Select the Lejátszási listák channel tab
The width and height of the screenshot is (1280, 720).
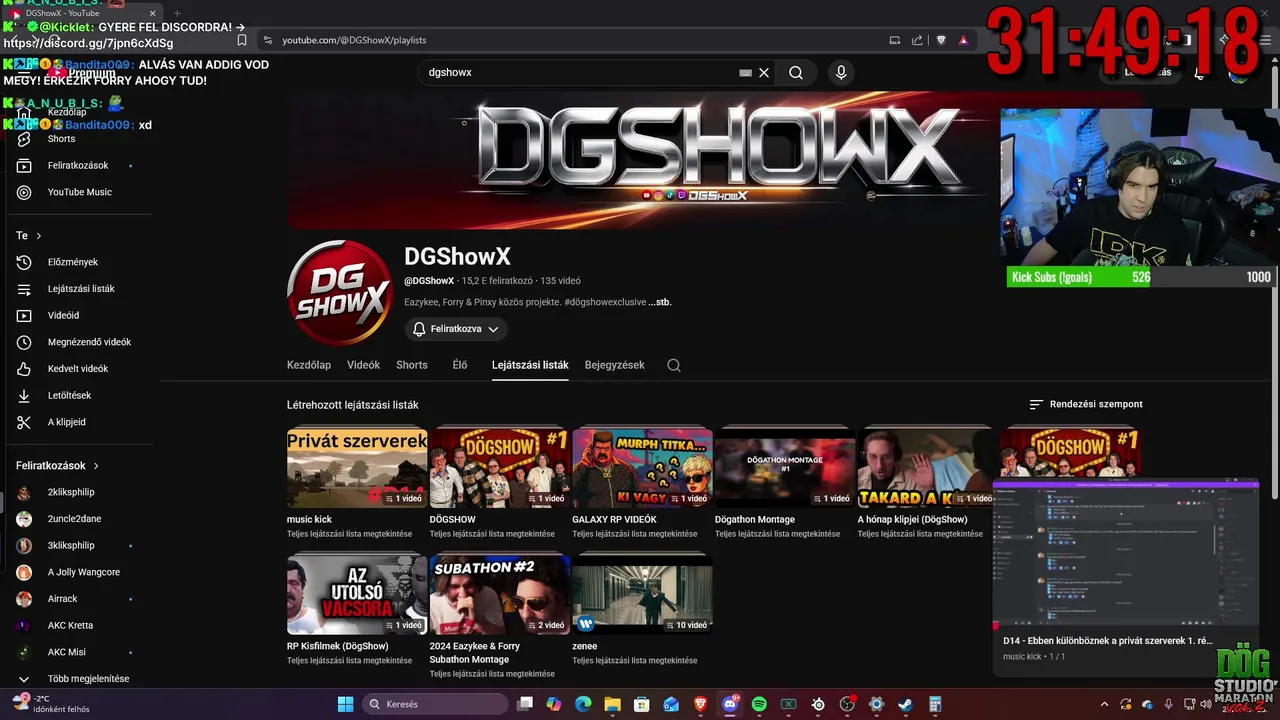(x=530, y=365)
